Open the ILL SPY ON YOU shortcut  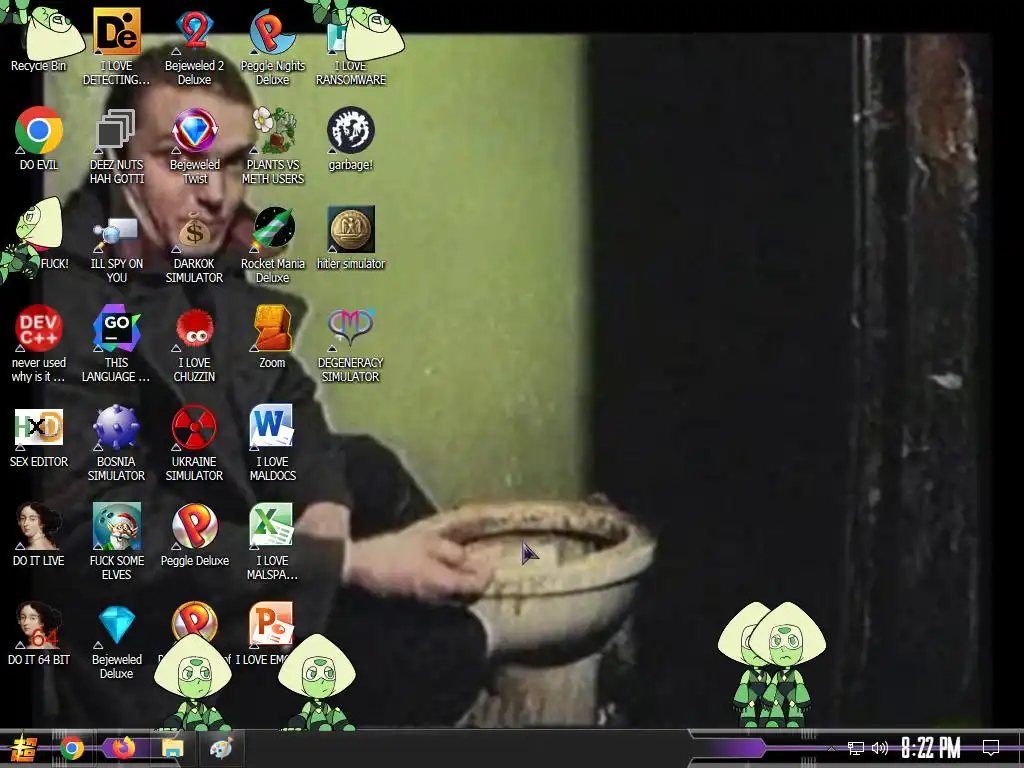point(116,247)
